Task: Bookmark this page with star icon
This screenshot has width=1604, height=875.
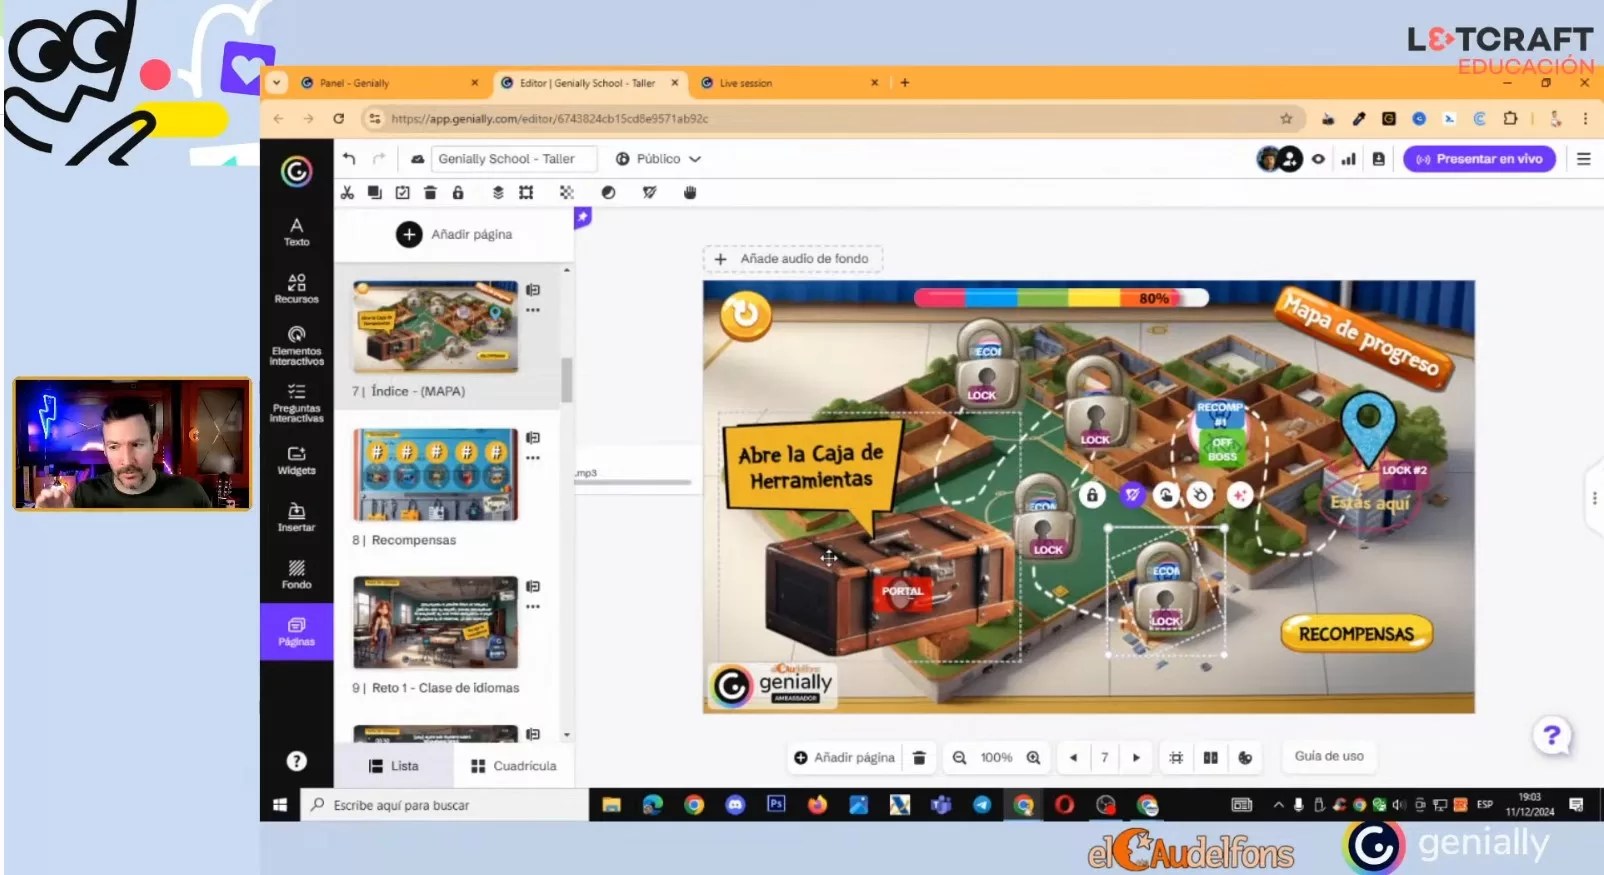Action: tap(1286, 119)
